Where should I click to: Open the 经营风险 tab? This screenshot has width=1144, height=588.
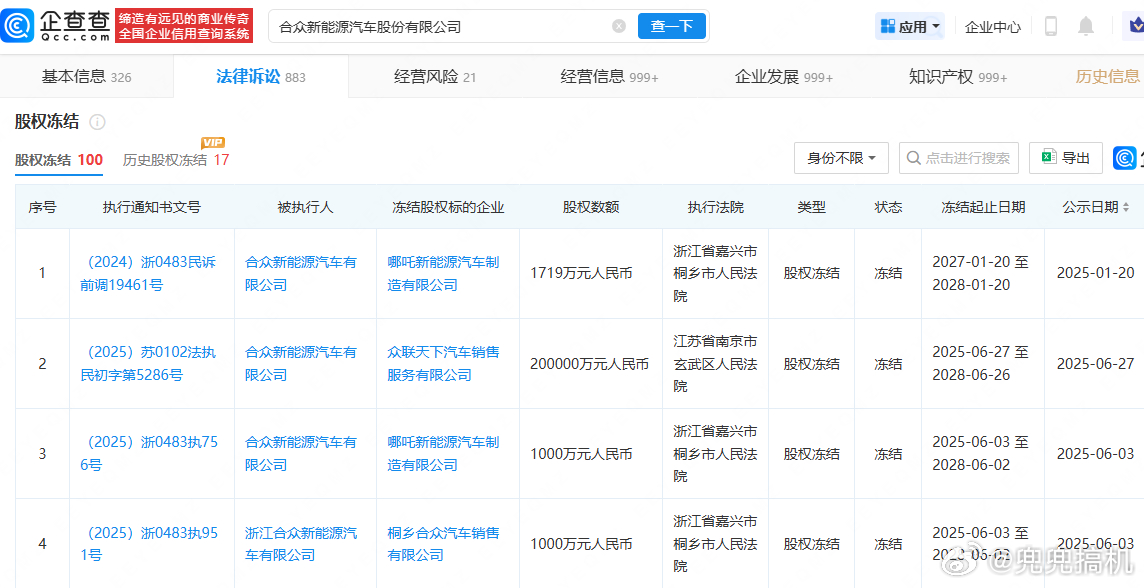pos(435,77)
